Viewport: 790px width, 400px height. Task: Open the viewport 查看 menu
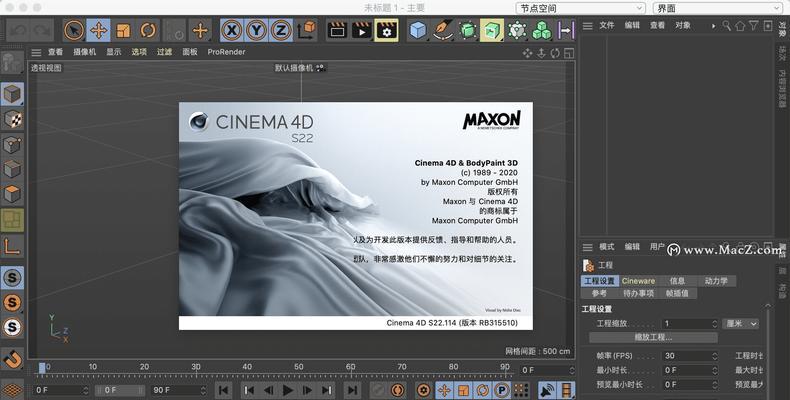pos(55,52)
